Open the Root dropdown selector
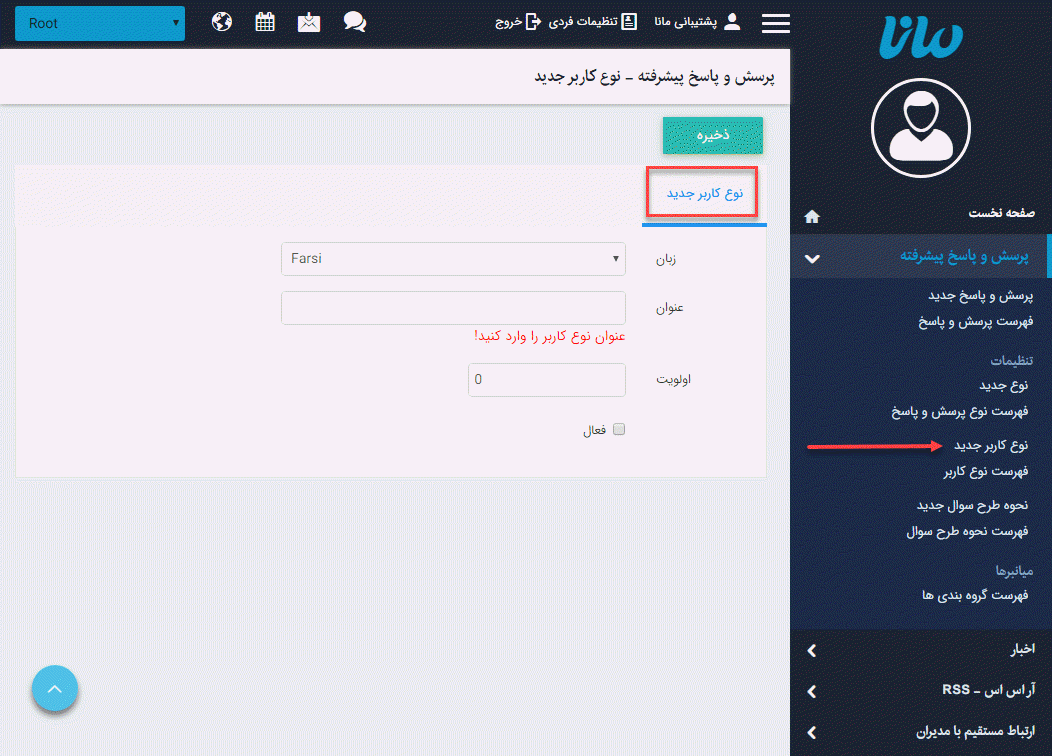This screenshot has width=1052, height=756. 99,22
